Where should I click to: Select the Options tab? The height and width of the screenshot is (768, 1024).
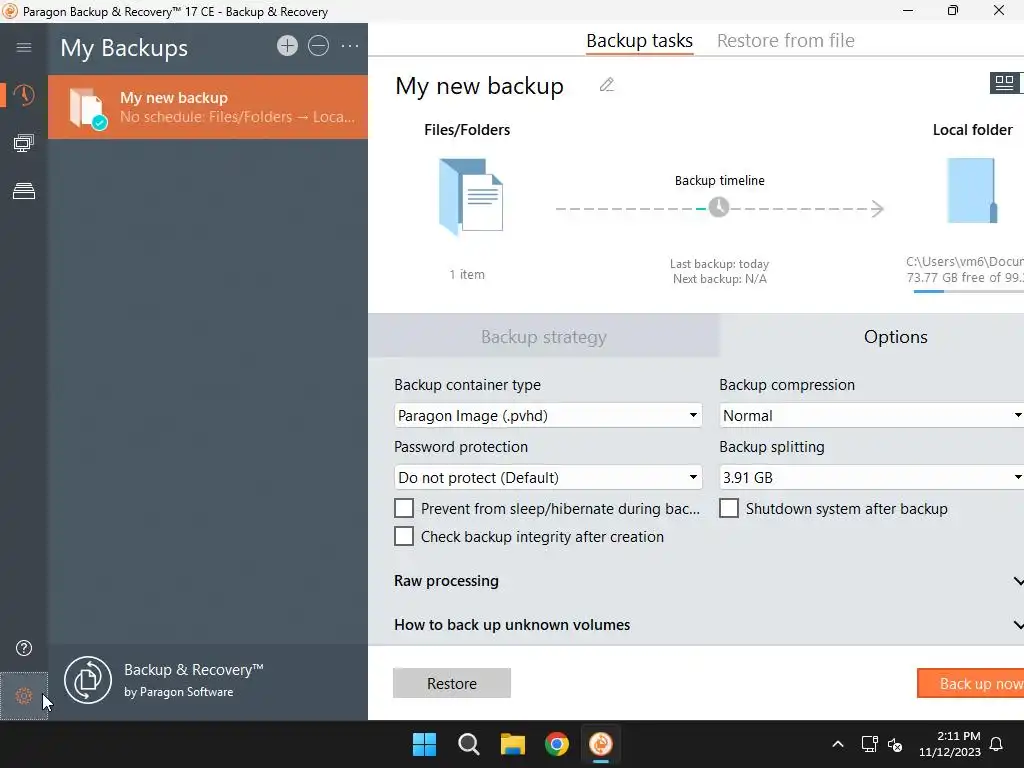(872, 336)
